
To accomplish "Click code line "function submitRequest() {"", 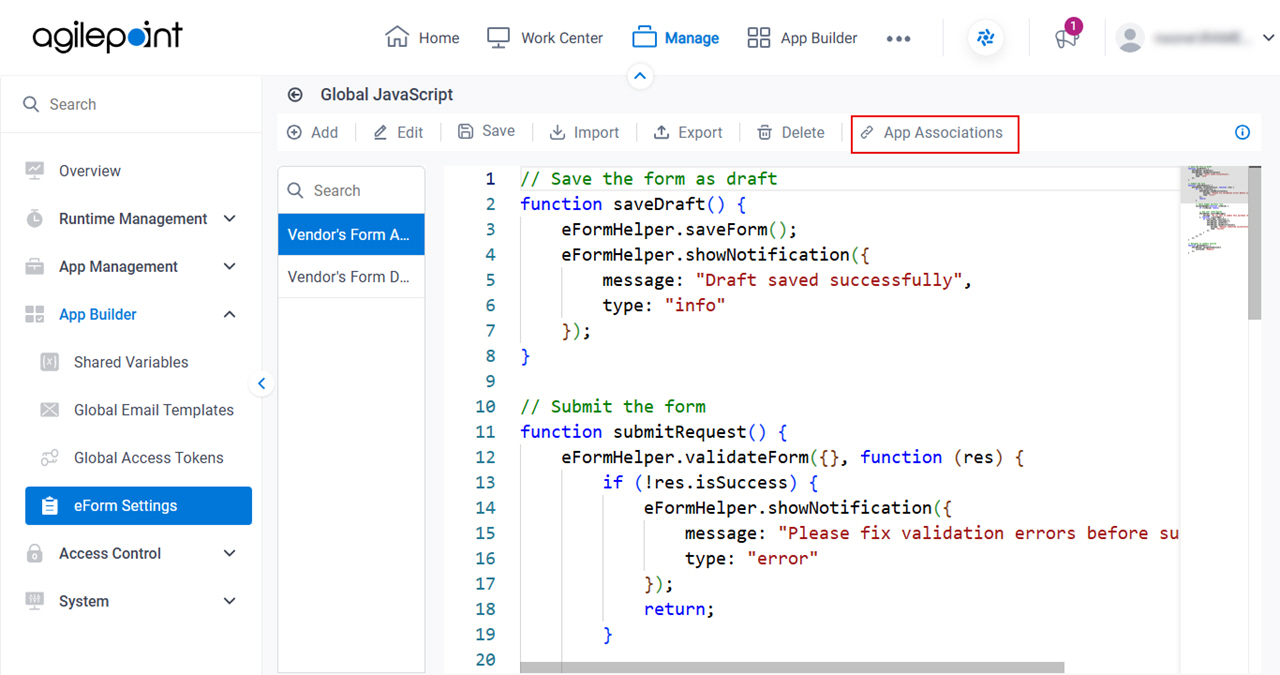I will pyautogui.click(x=654, y=432).
